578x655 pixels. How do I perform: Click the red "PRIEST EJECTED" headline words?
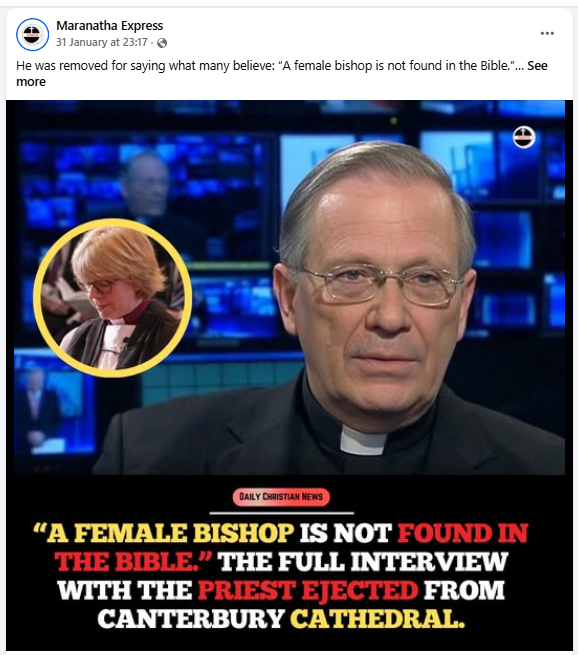pos(308,590)
